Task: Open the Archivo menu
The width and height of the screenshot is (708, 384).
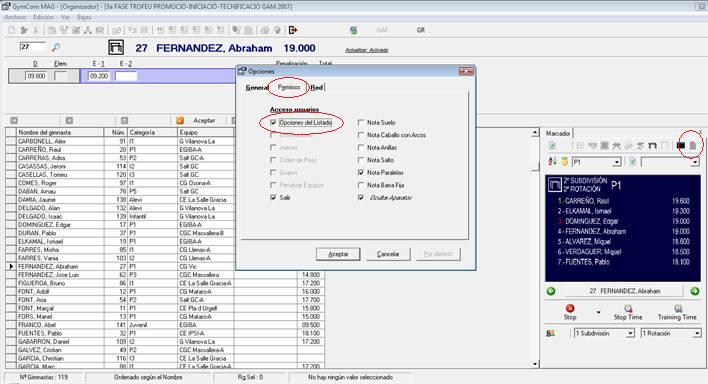Action: (x=15, y=17)
